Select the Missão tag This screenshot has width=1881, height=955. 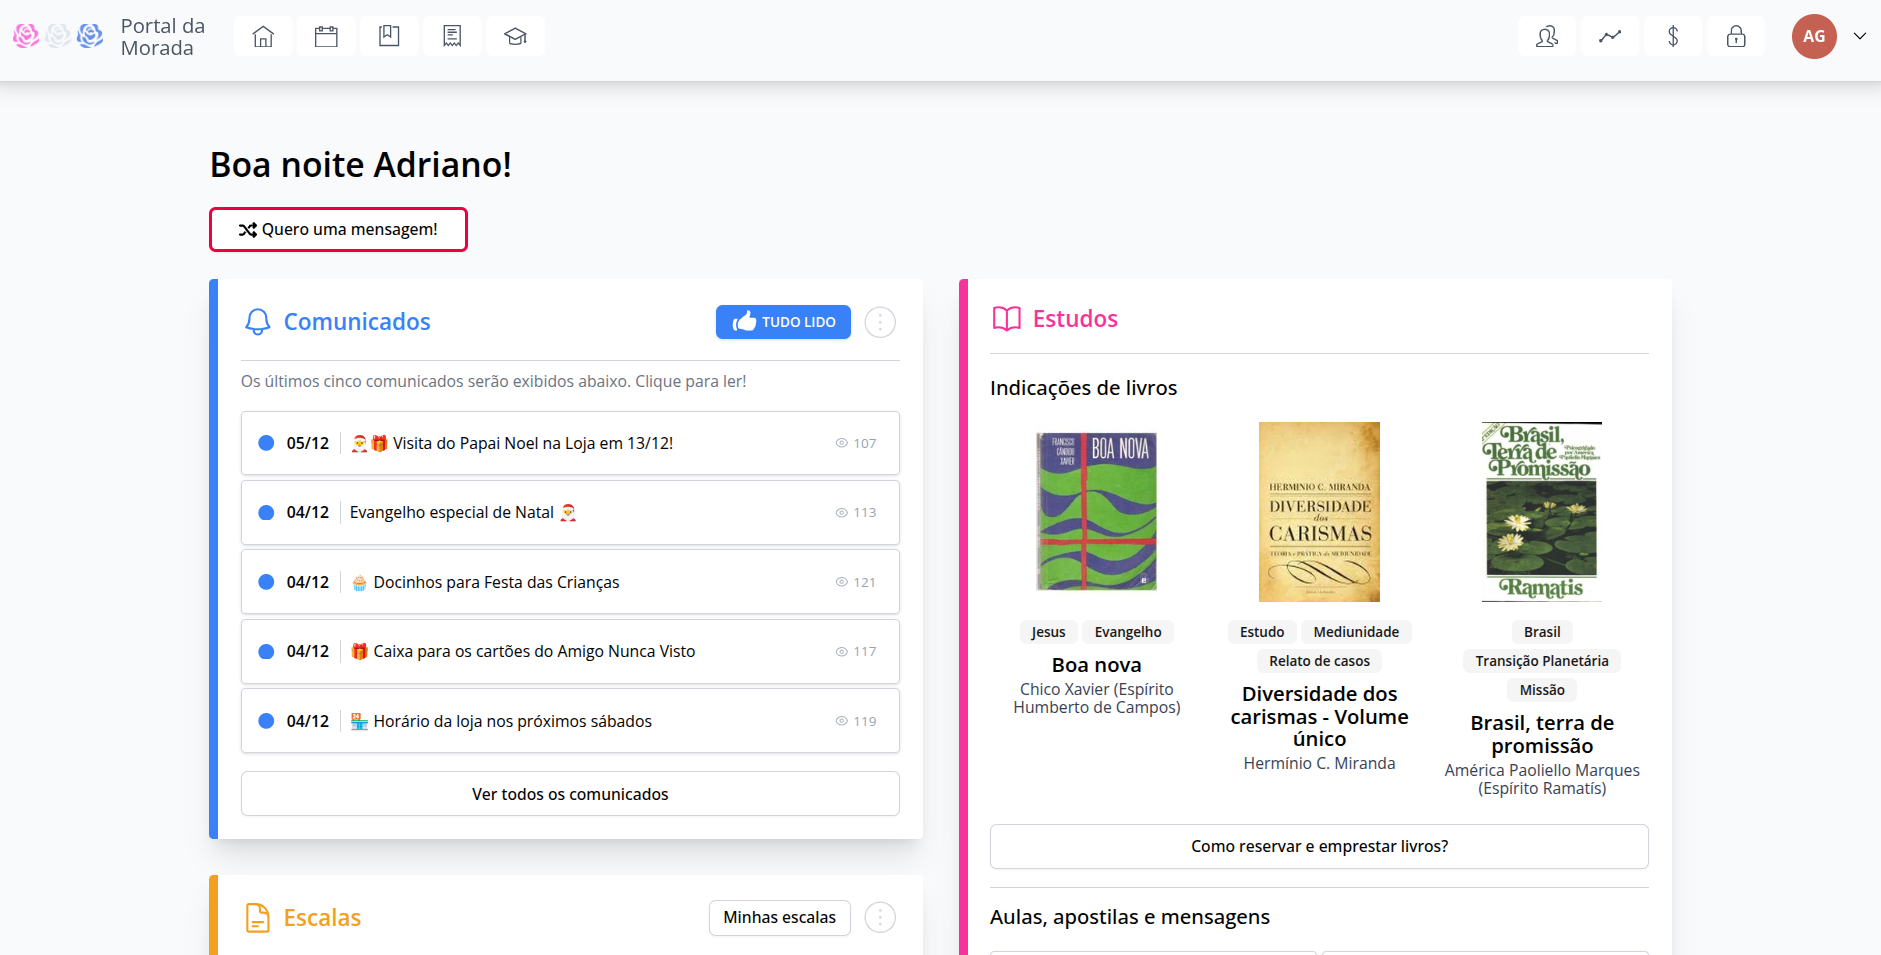[x=1542, y=690]
